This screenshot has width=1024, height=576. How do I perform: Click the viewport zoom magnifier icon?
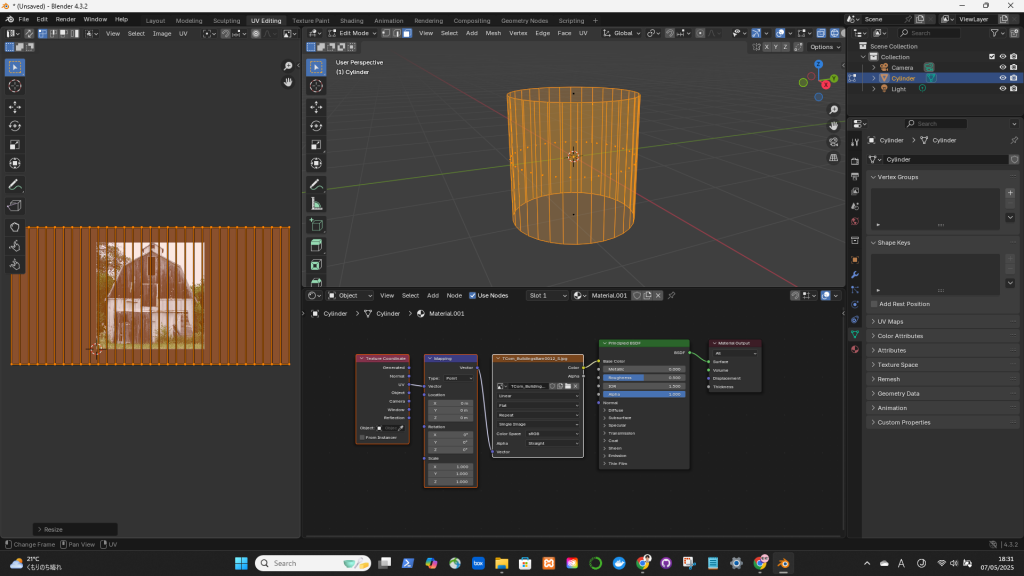pos(833,108)
